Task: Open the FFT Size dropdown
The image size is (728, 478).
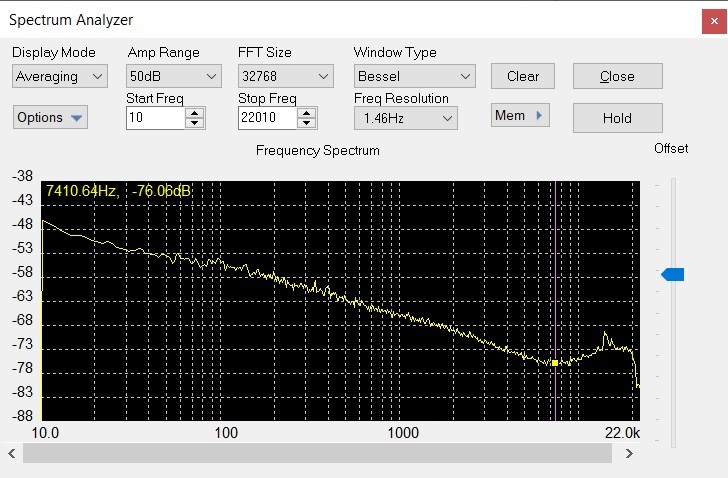Action: [x=285, y=76]
